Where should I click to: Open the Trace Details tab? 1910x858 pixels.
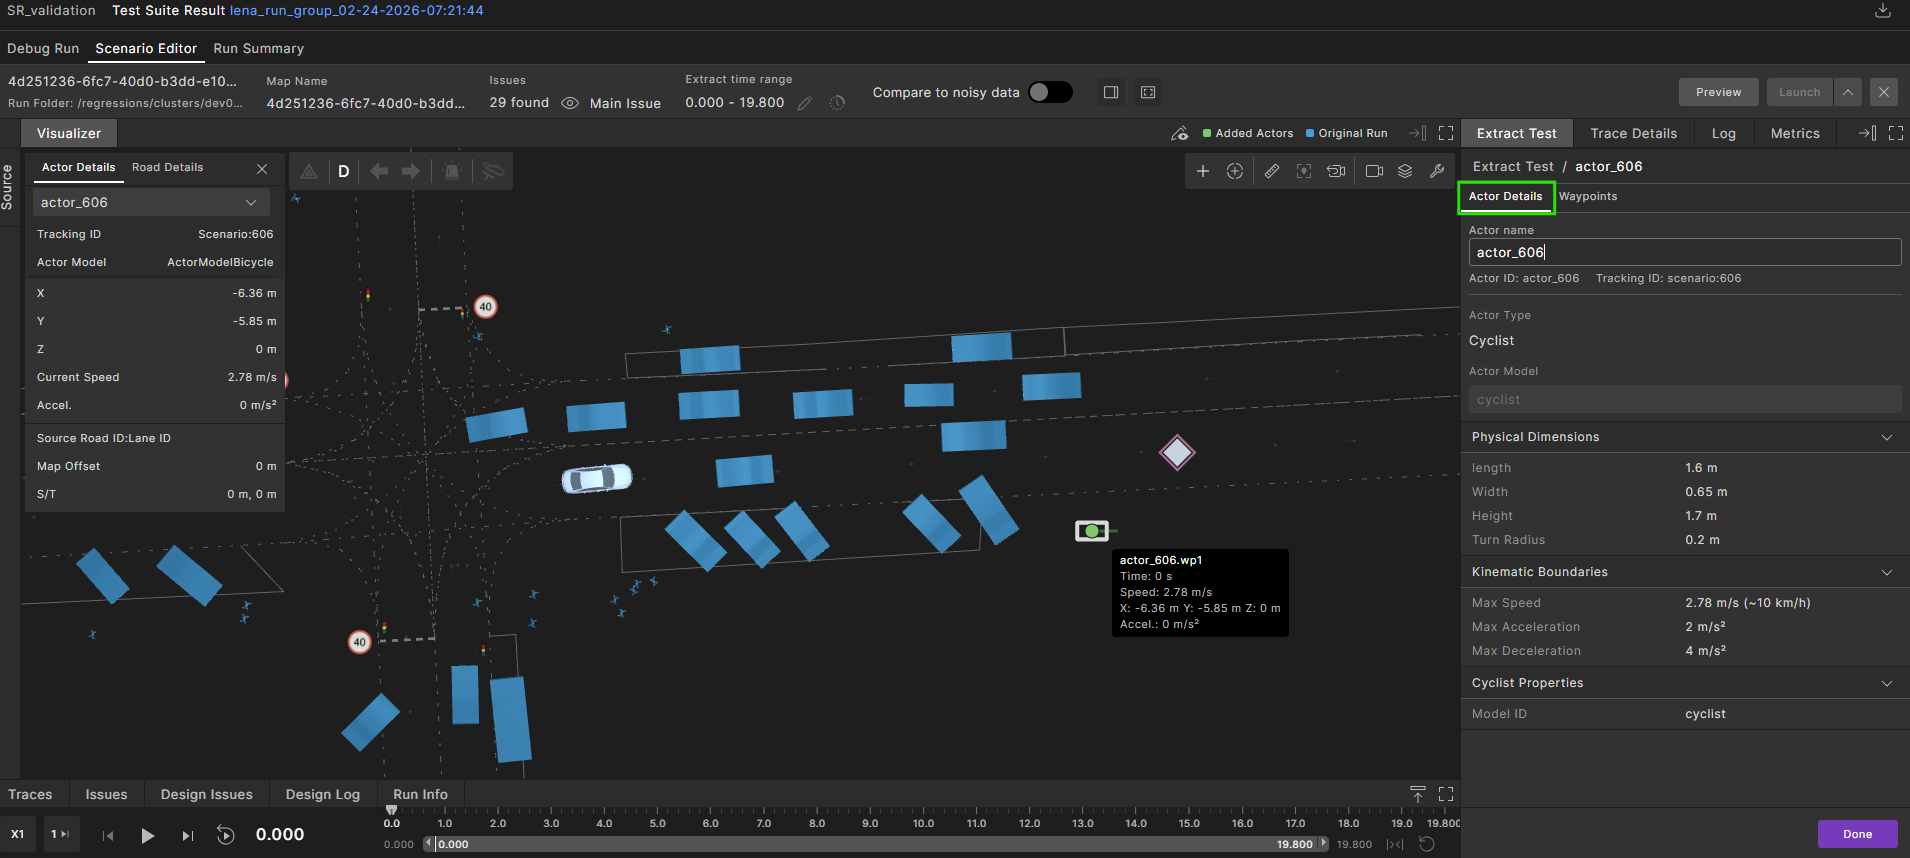point(1633,133)
